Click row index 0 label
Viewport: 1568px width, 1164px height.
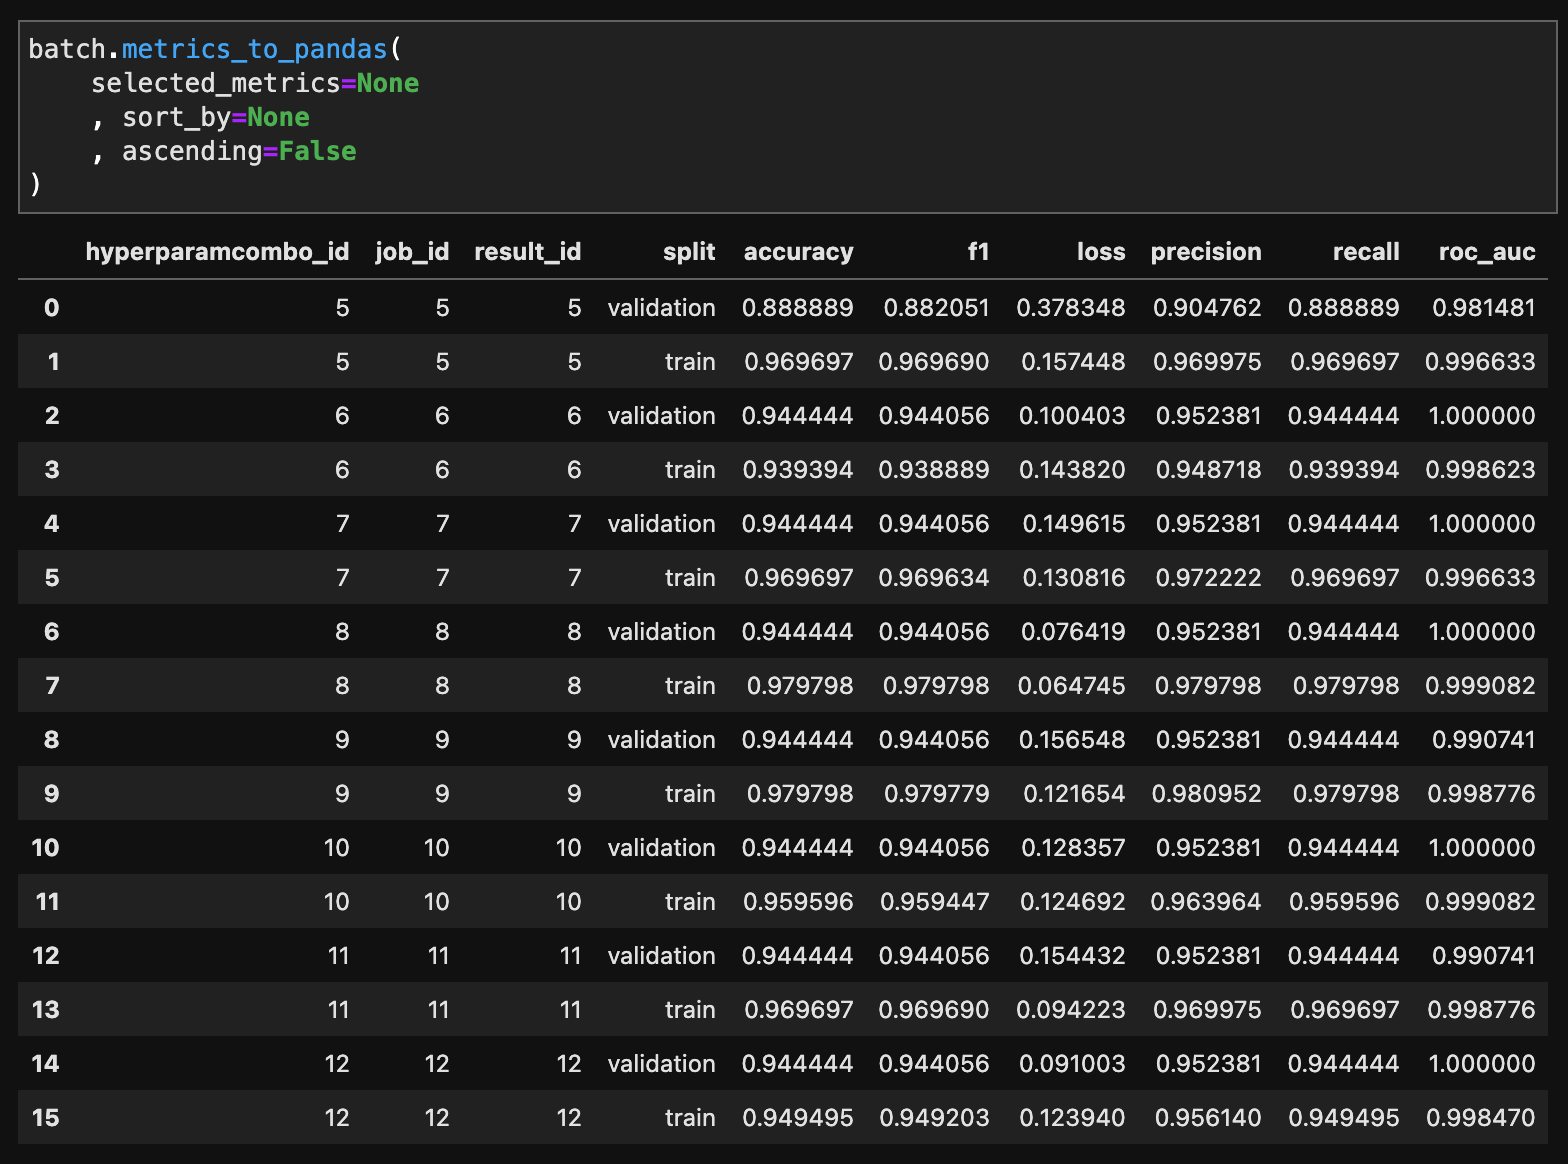point(51,308)
